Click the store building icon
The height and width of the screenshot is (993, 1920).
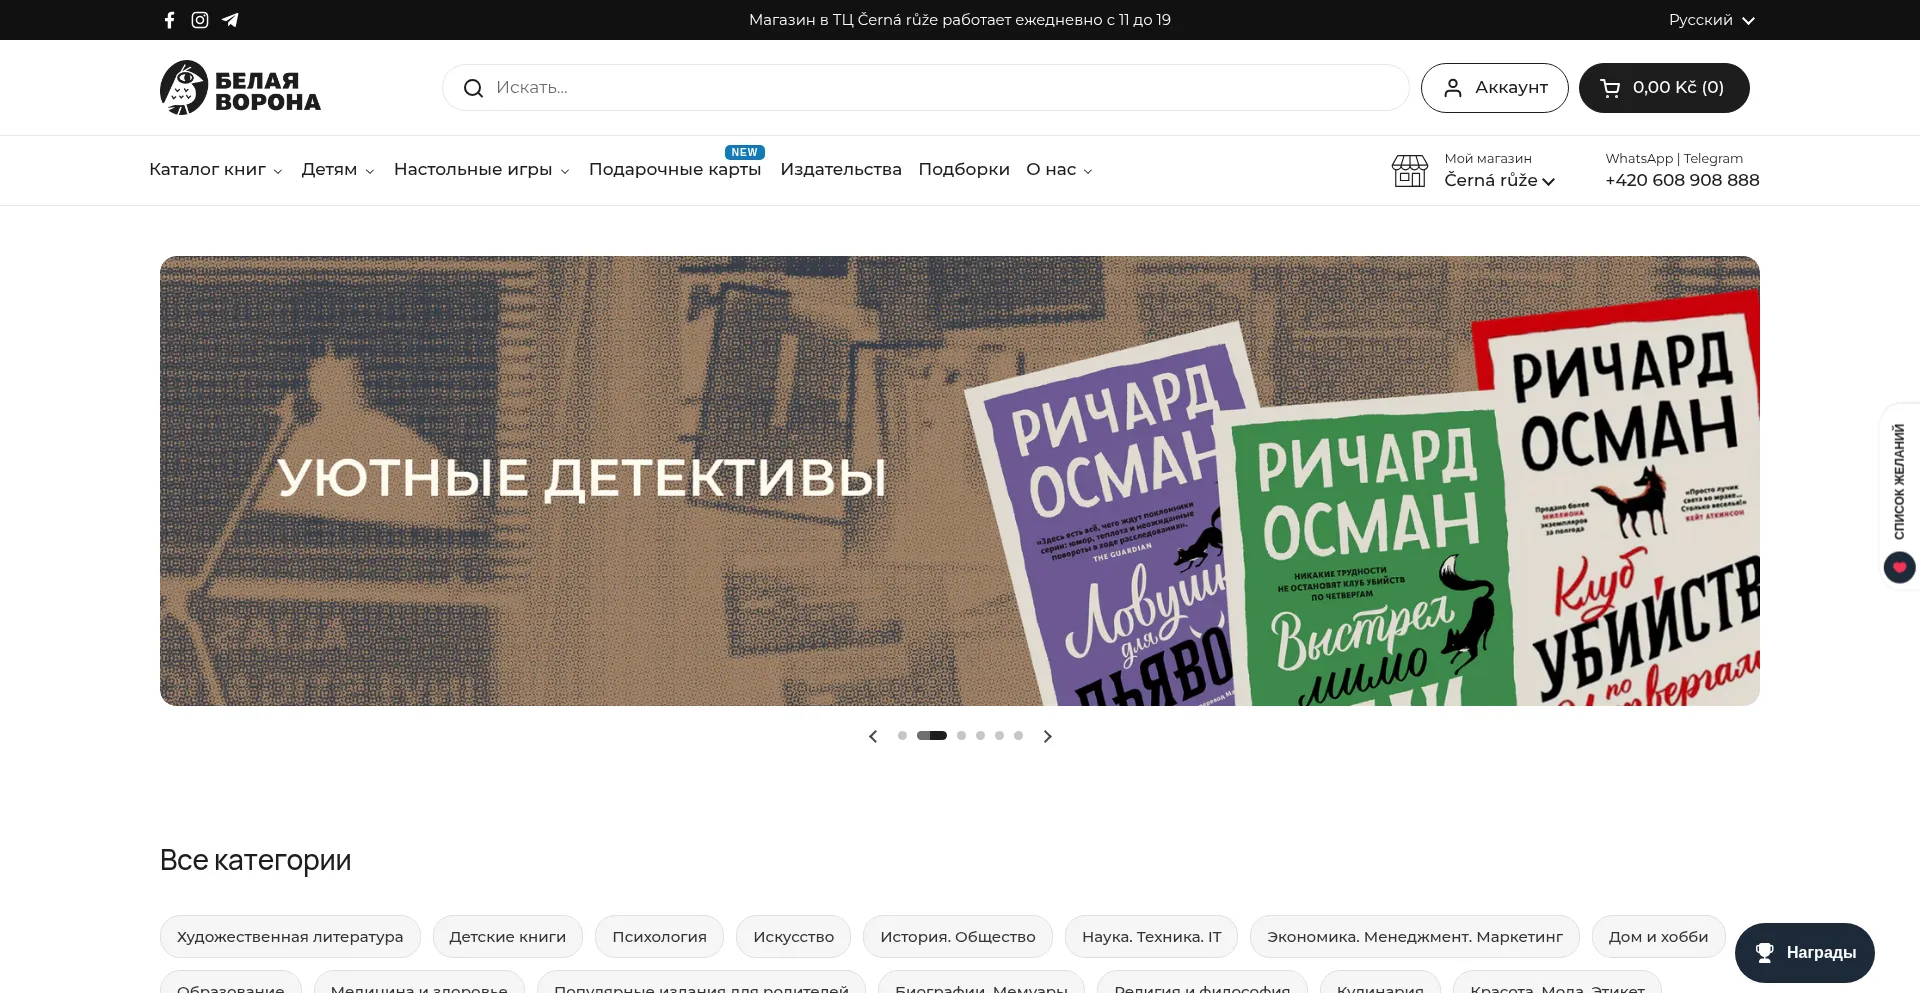pyautogui.click(x=1409, y=171)
